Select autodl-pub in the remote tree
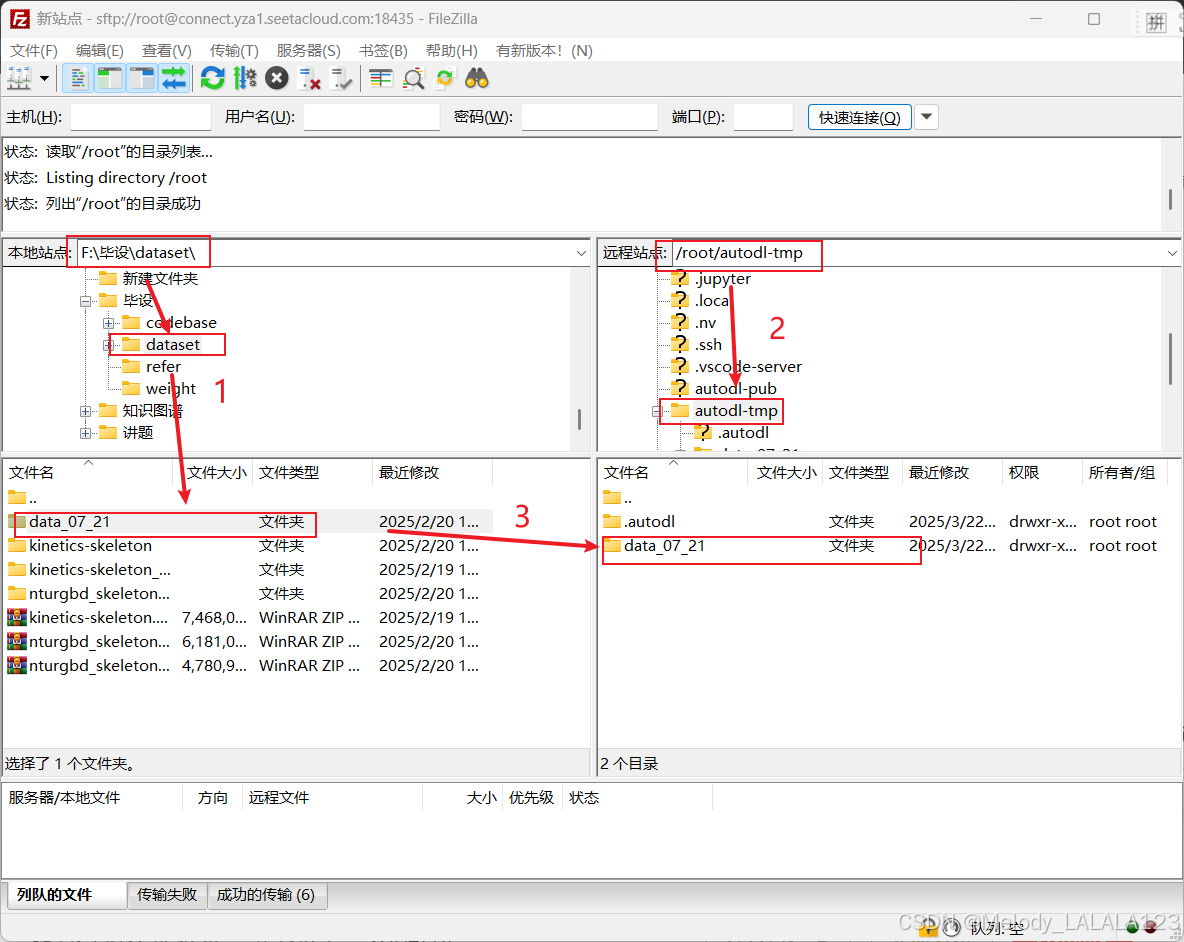The height and width of the screenshot is (942, 1184). [x=735, y=389]
